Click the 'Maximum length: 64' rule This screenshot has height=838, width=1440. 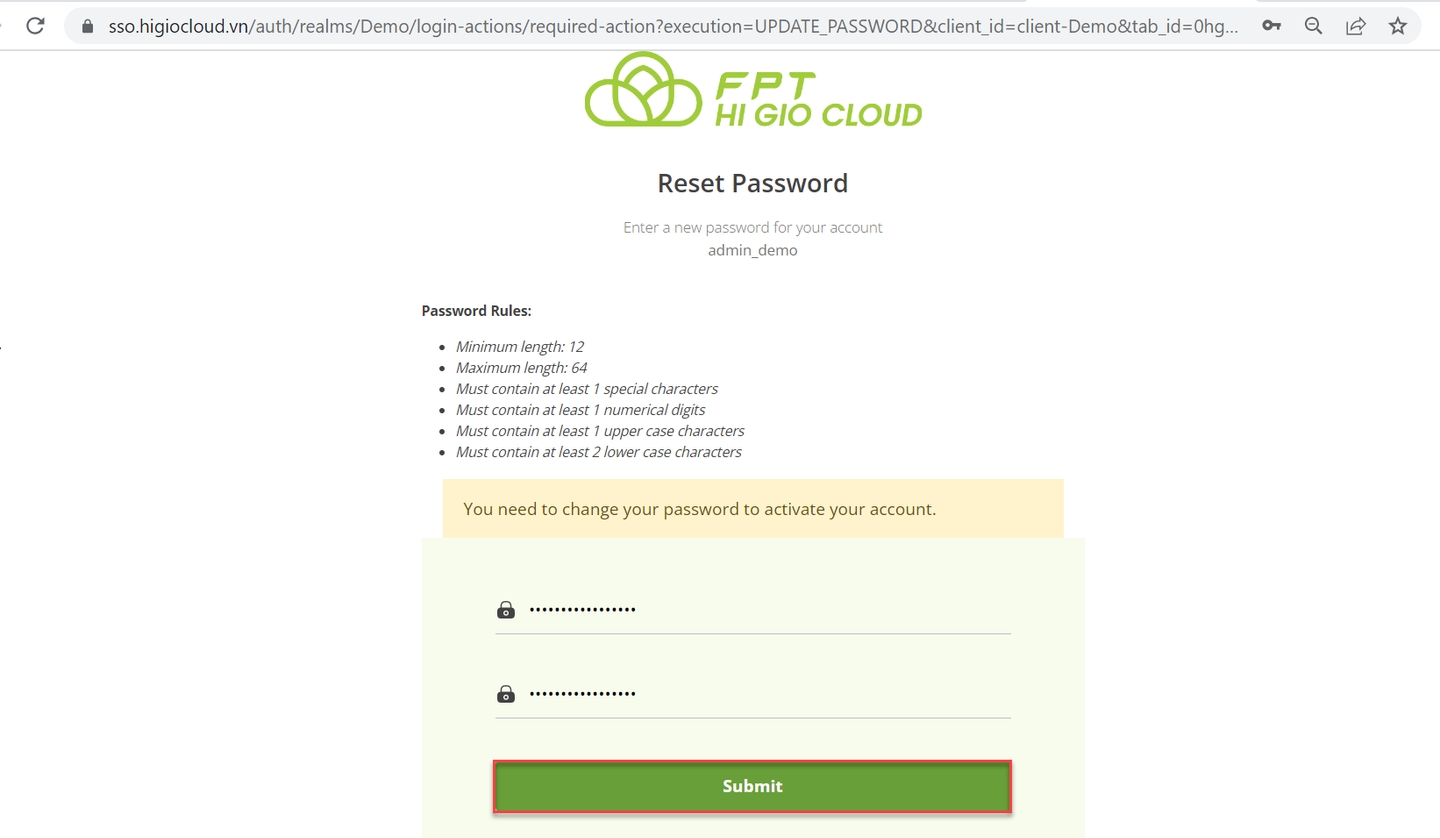click(521, 368)
